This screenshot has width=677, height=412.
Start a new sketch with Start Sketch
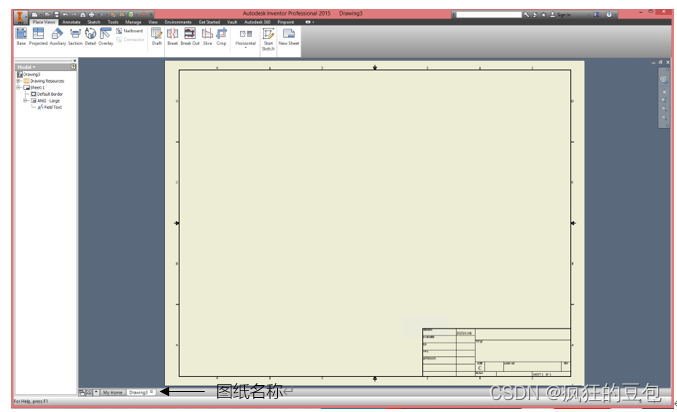[268, 38]
